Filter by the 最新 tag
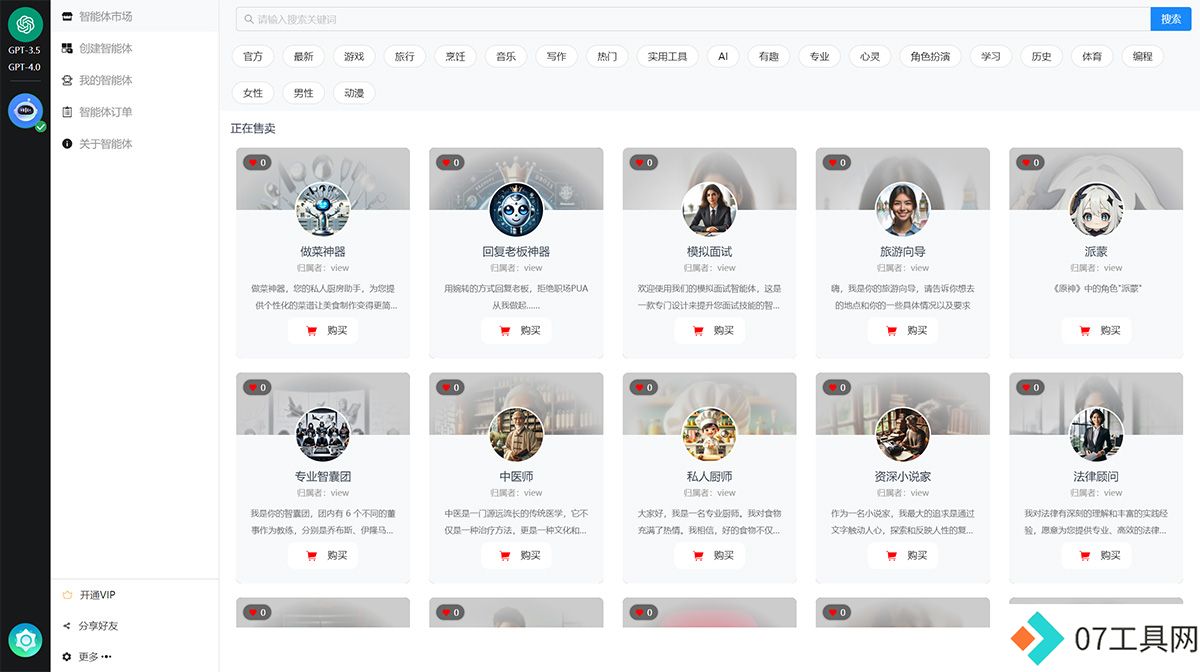Image resolution: width=1200 pixels, height=672 pixels. pyautogui.click(x=304, y=57)
